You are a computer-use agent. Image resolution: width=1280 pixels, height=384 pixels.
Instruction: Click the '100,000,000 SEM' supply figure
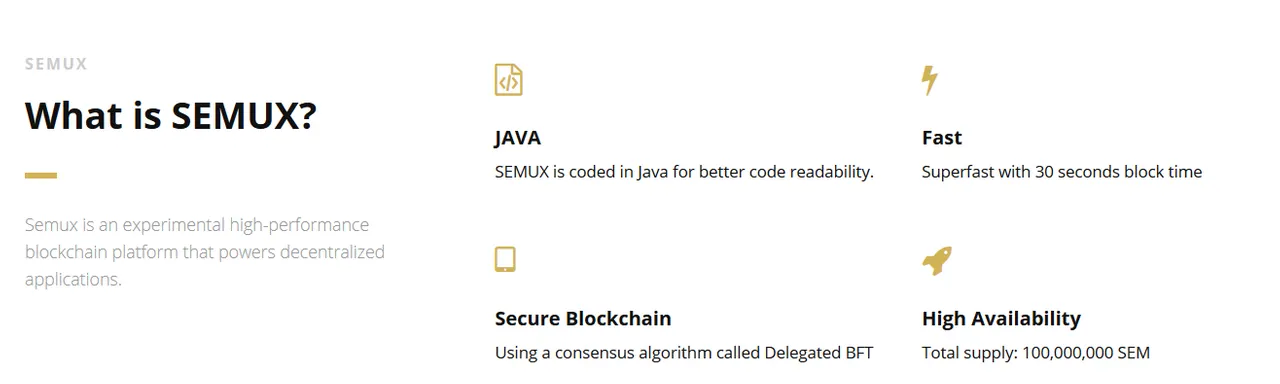click(x=1087, y=353)
